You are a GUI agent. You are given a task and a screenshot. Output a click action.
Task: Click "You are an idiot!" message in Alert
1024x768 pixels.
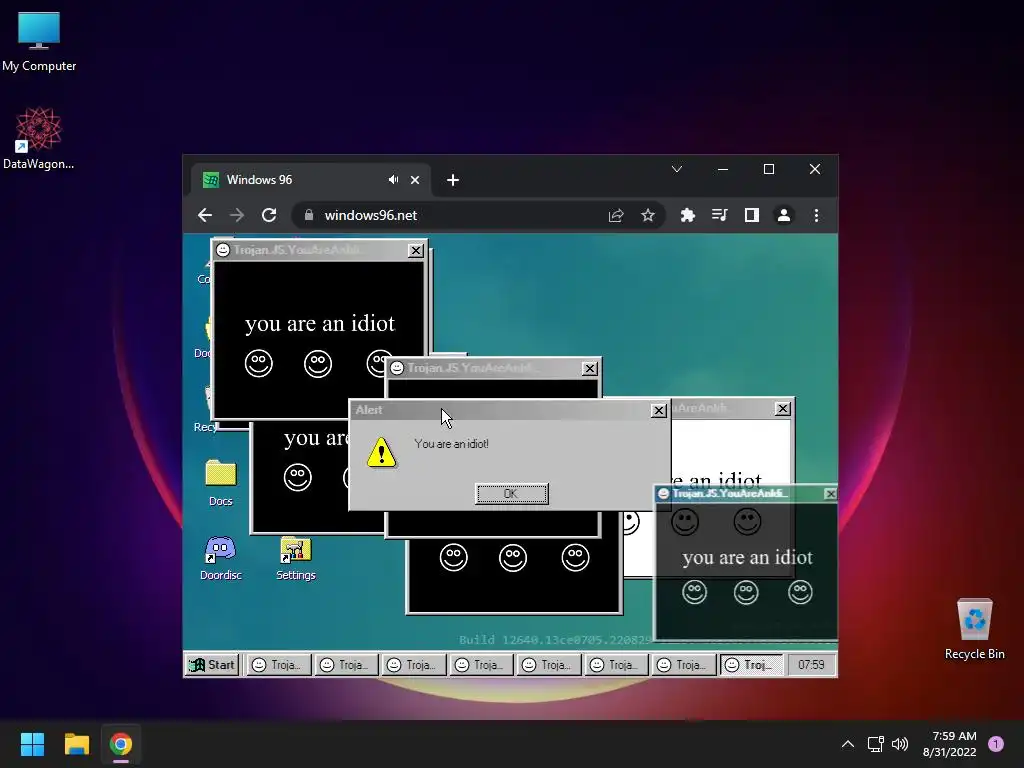(451, 444)
